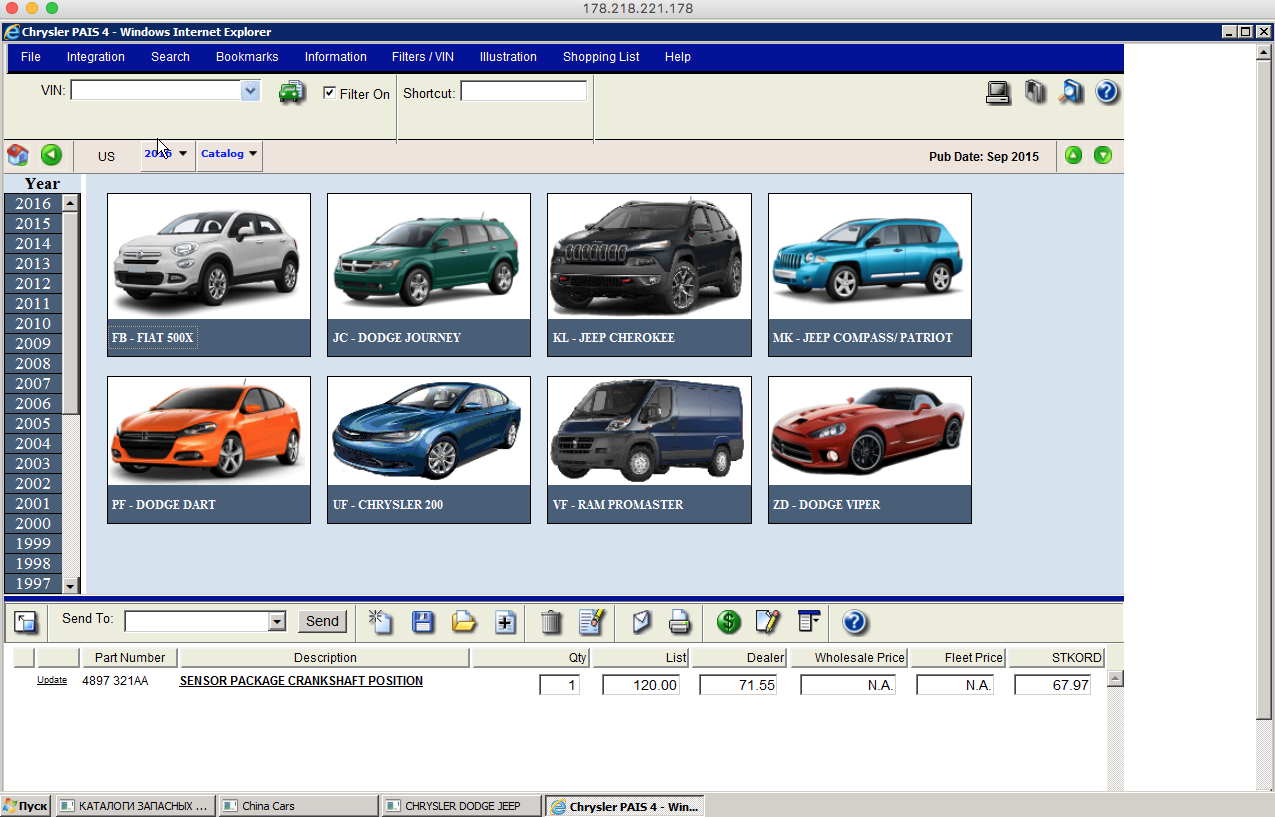Click the magnifier search icon at top right

coord(1071,93)
